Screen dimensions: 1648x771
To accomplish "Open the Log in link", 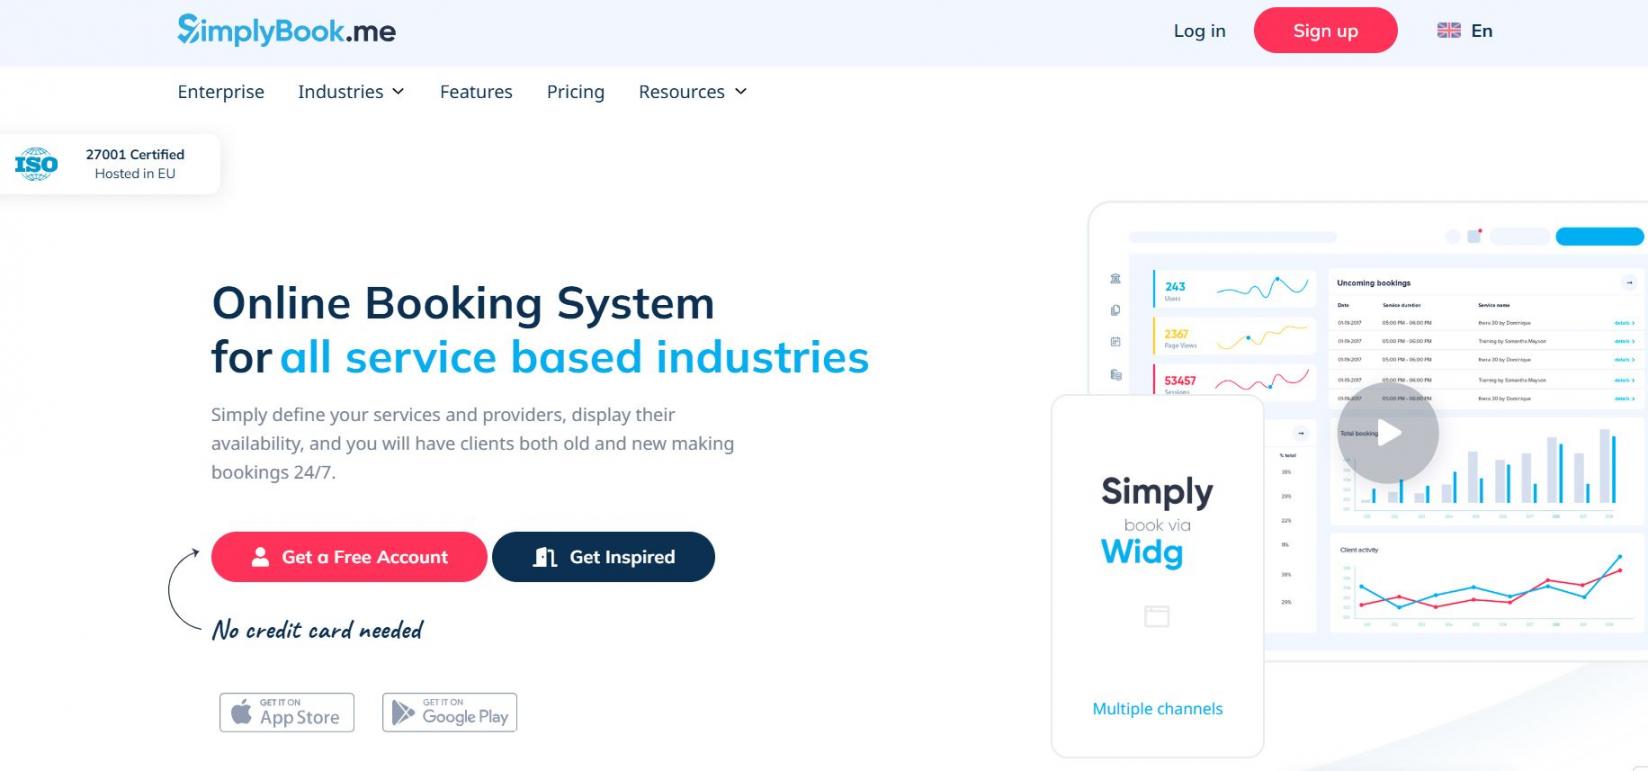I will 1199,31.
